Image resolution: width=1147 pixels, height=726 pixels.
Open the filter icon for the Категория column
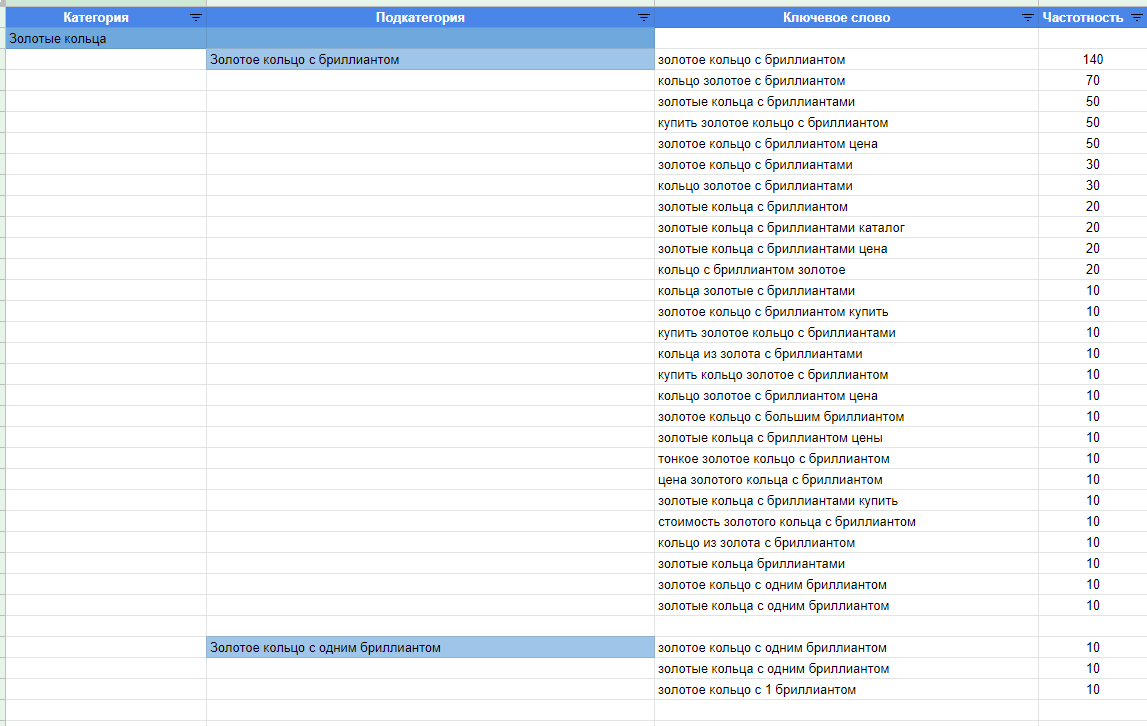coord(196,18)
